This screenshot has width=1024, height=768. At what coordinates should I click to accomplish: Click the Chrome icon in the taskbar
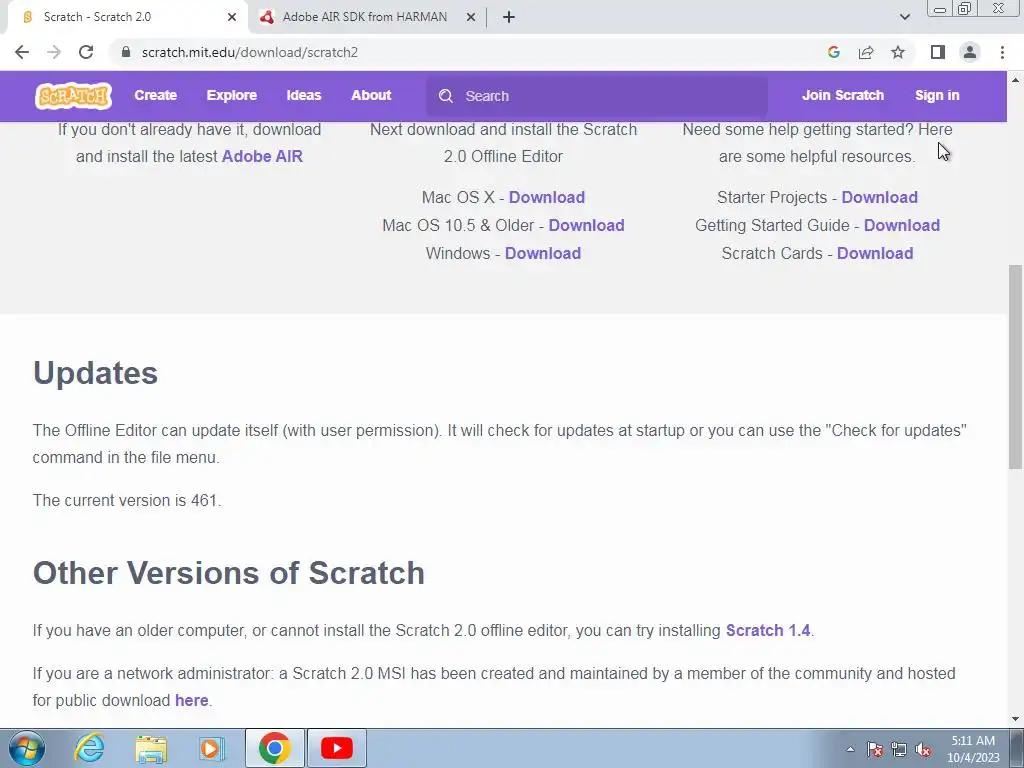(275, 748)
